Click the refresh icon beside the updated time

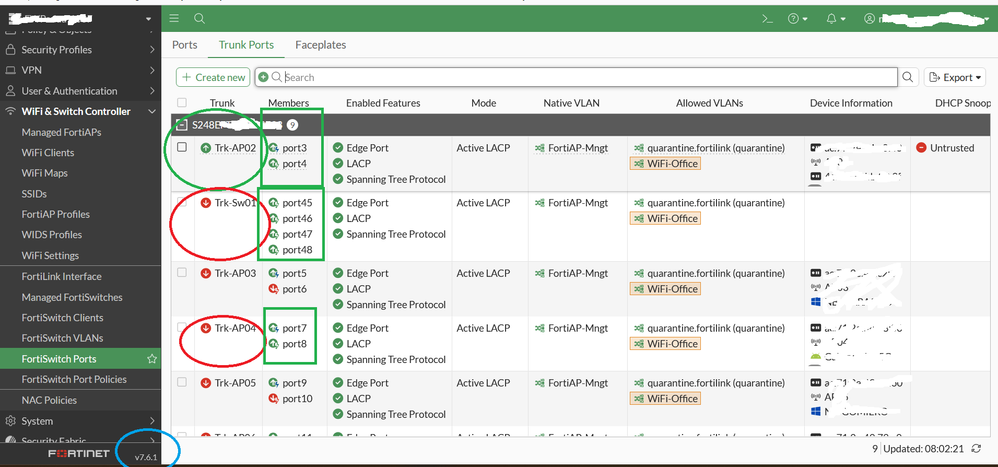(975, 450)
